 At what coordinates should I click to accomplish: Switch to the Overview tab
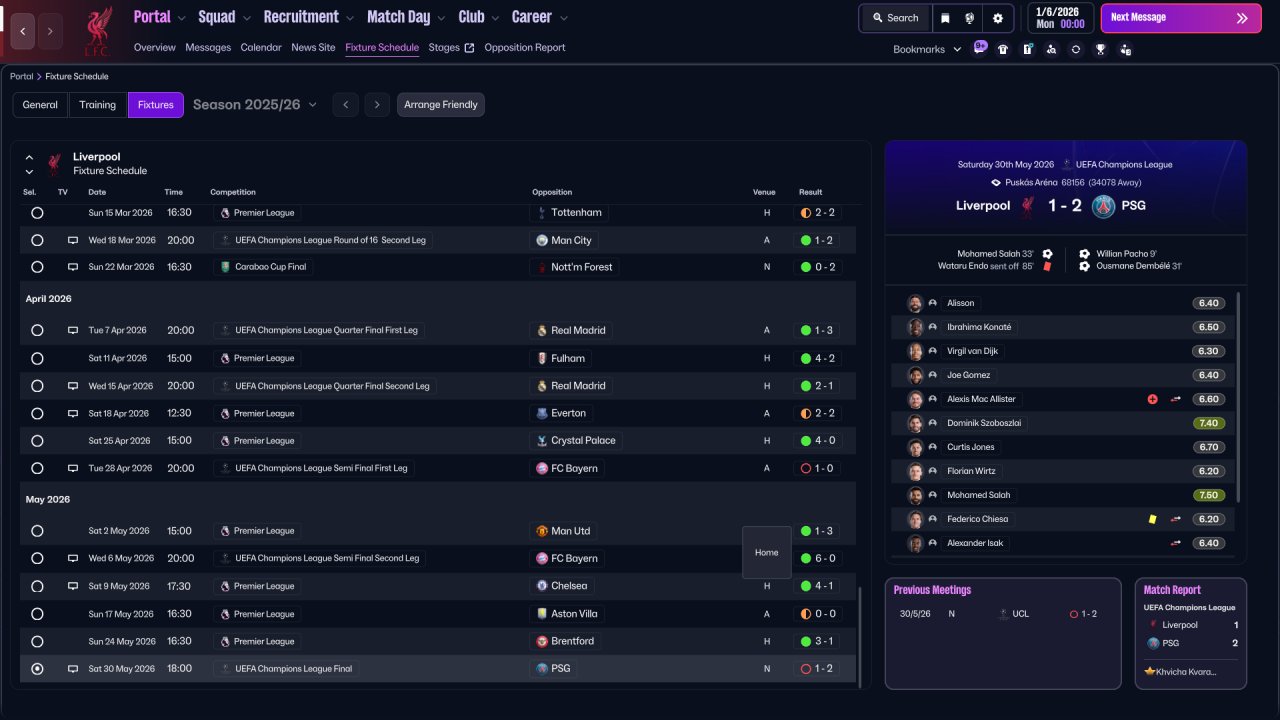[154, 48]
